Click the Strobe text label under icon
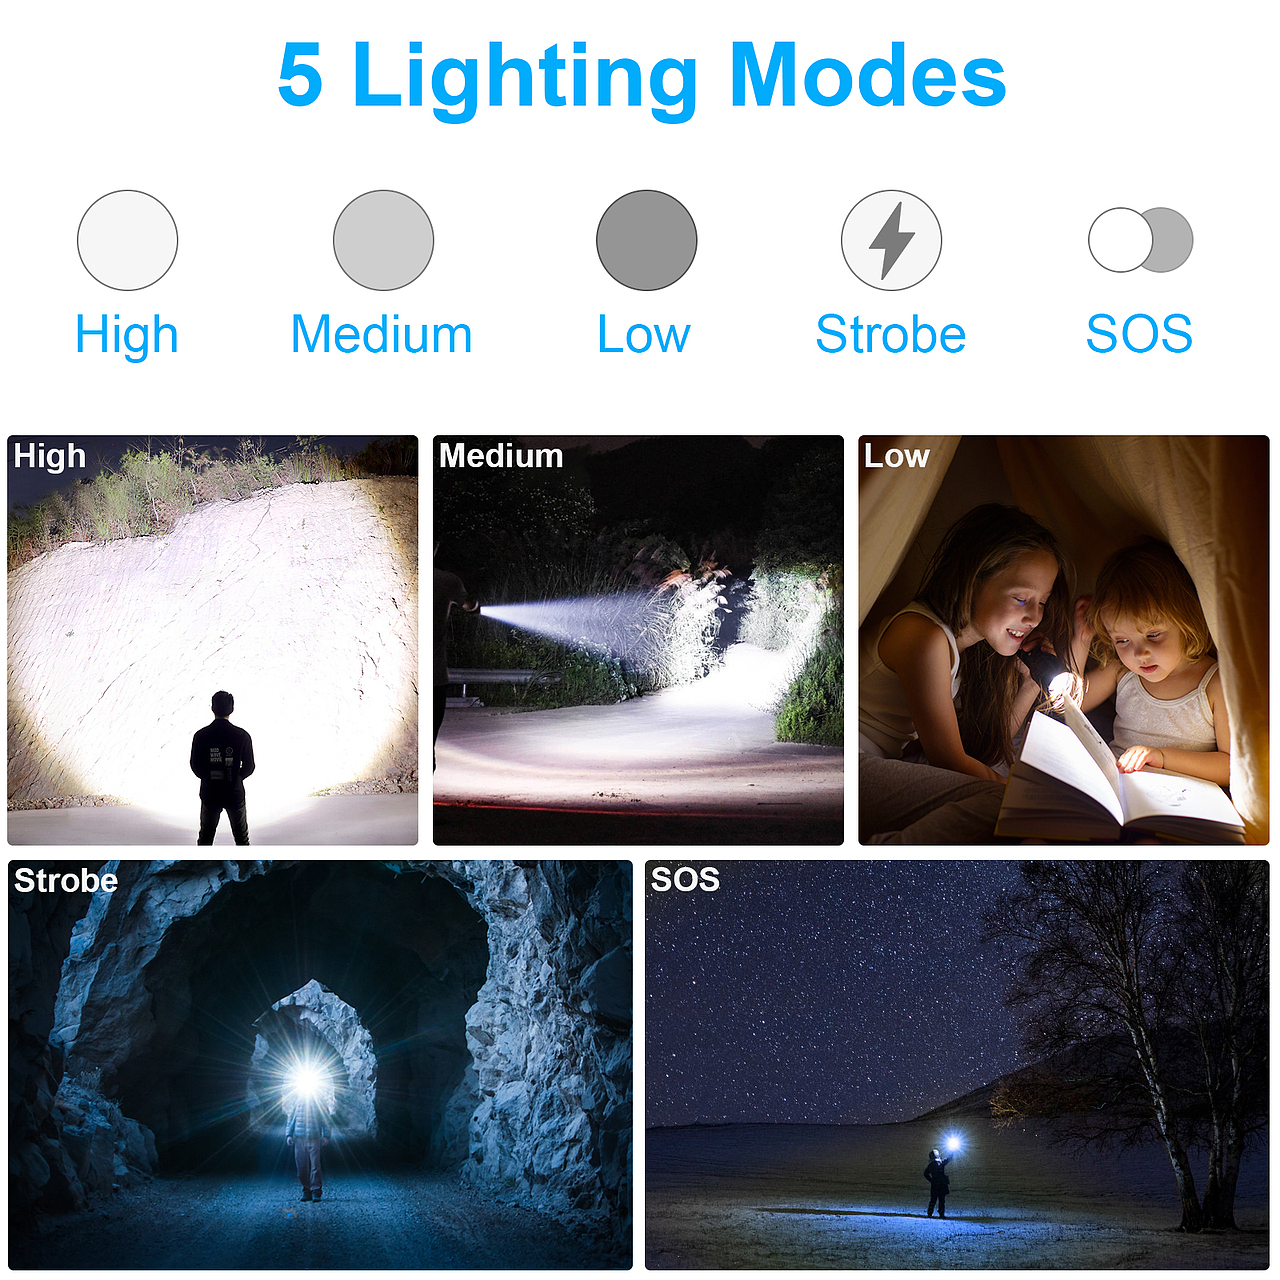This screenshot has width=1280, height=1280. coord(890,334)
